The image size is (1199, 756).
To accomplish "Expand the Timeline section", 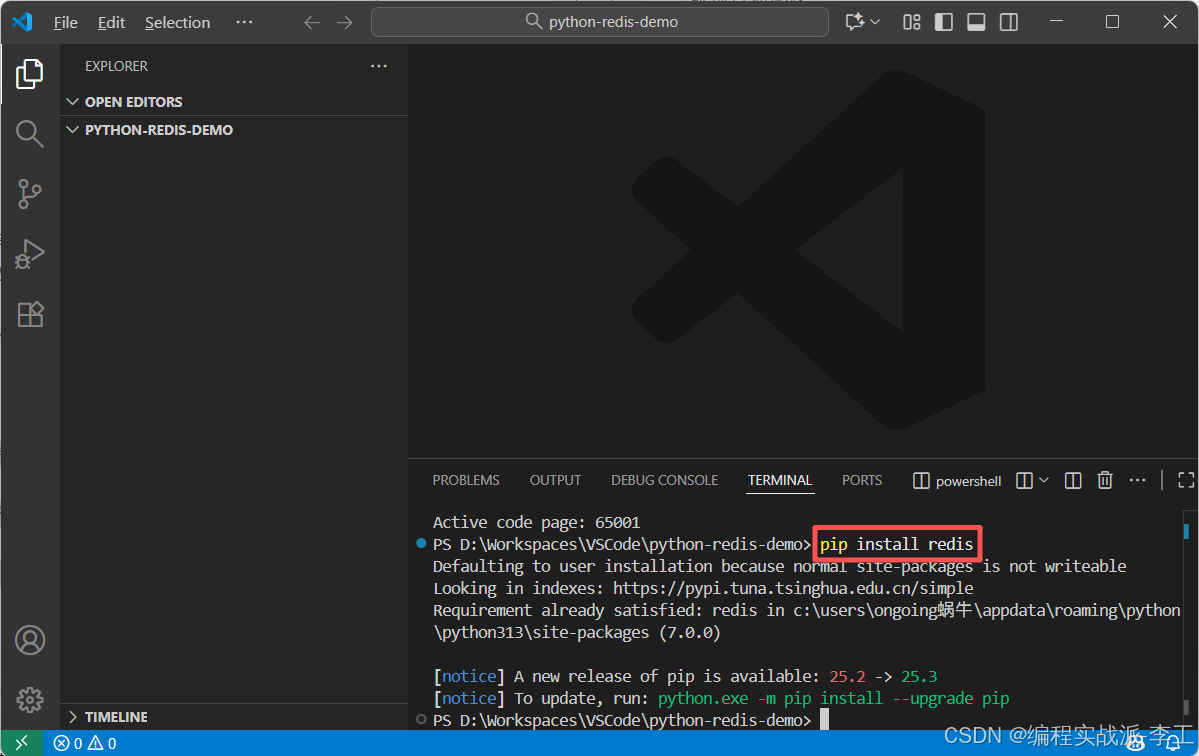I will [236, 717].
